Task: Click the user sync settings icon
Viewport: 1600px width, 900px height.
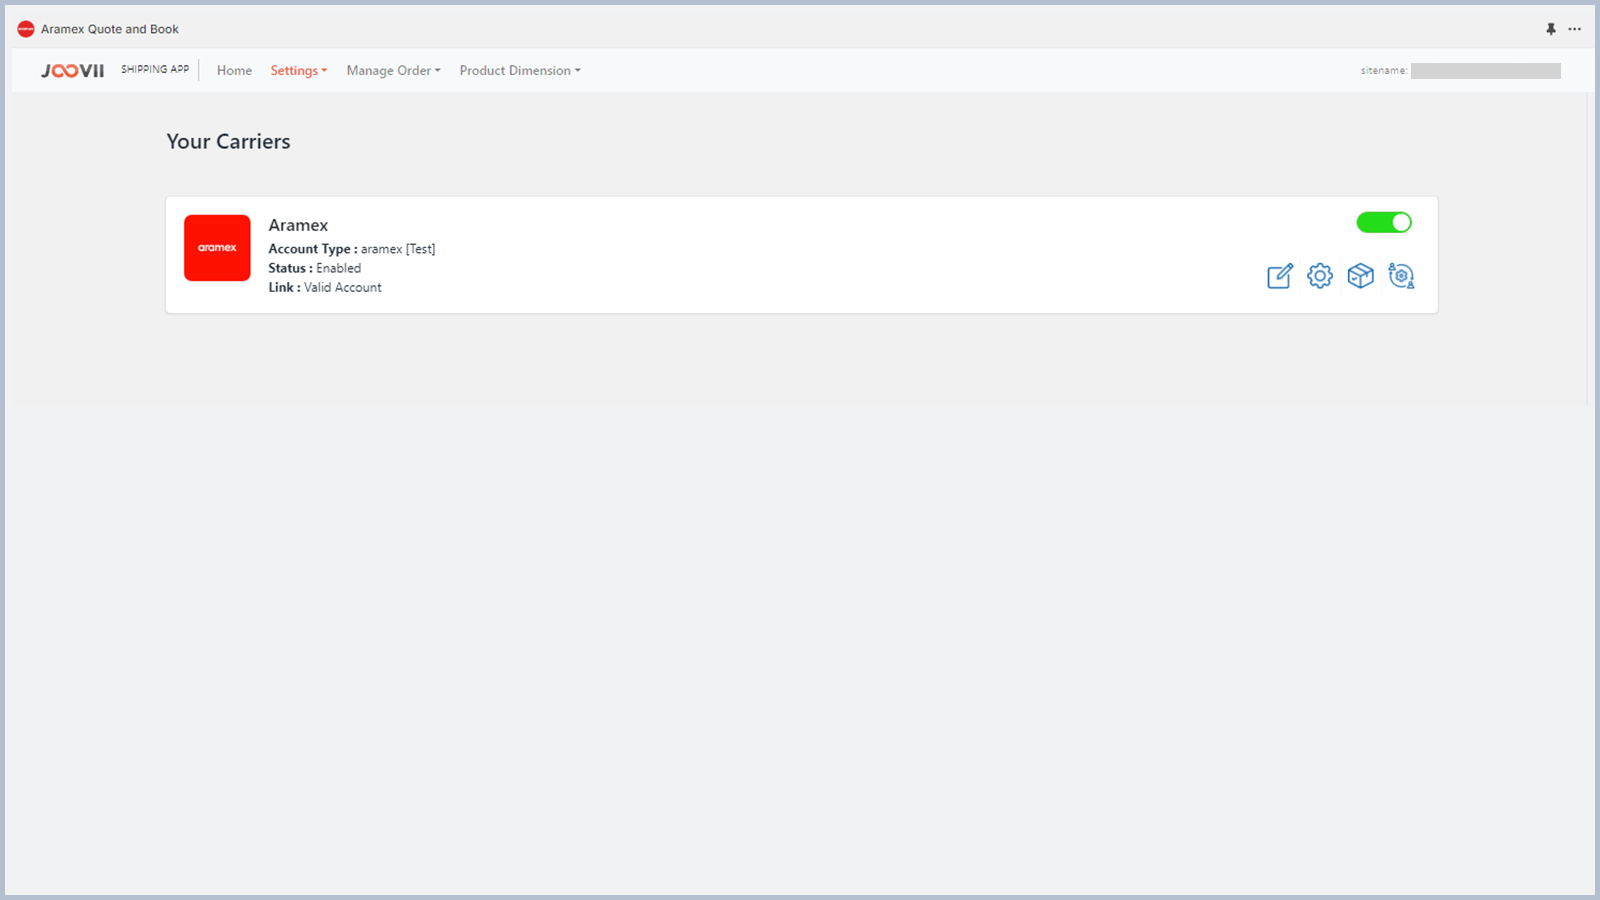Action: [1401, 276]
